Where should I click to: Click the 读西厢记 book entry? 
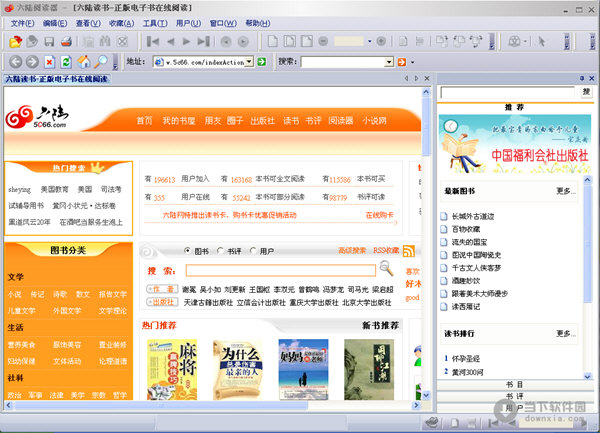(x=466, y=306)
